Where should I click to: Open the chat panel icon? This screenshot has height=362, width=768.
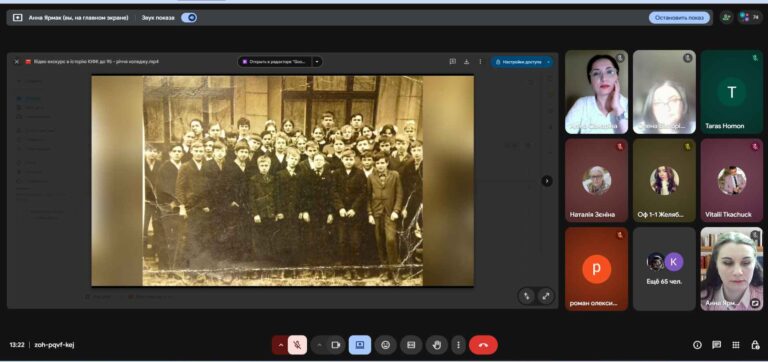tap(717, 345)
